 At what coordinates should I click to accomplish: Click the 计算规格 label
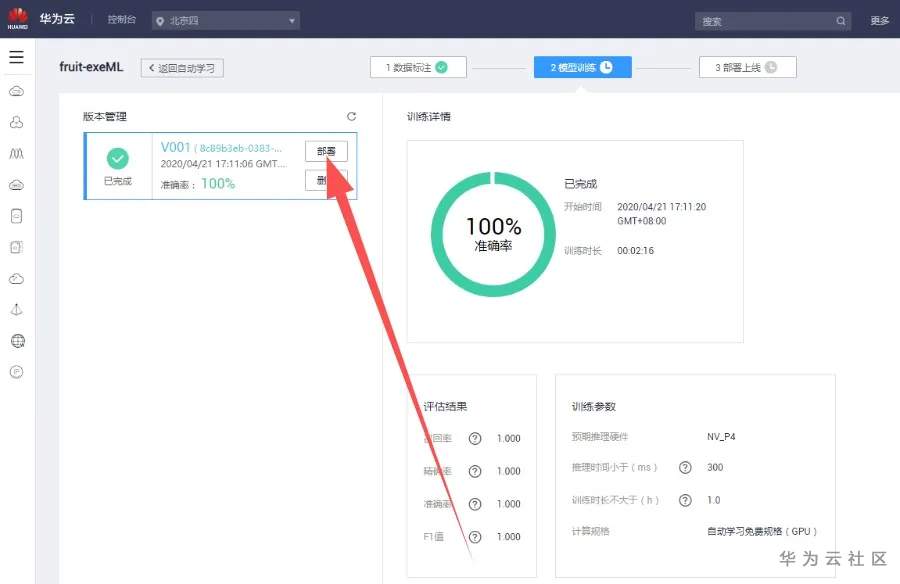591,532
